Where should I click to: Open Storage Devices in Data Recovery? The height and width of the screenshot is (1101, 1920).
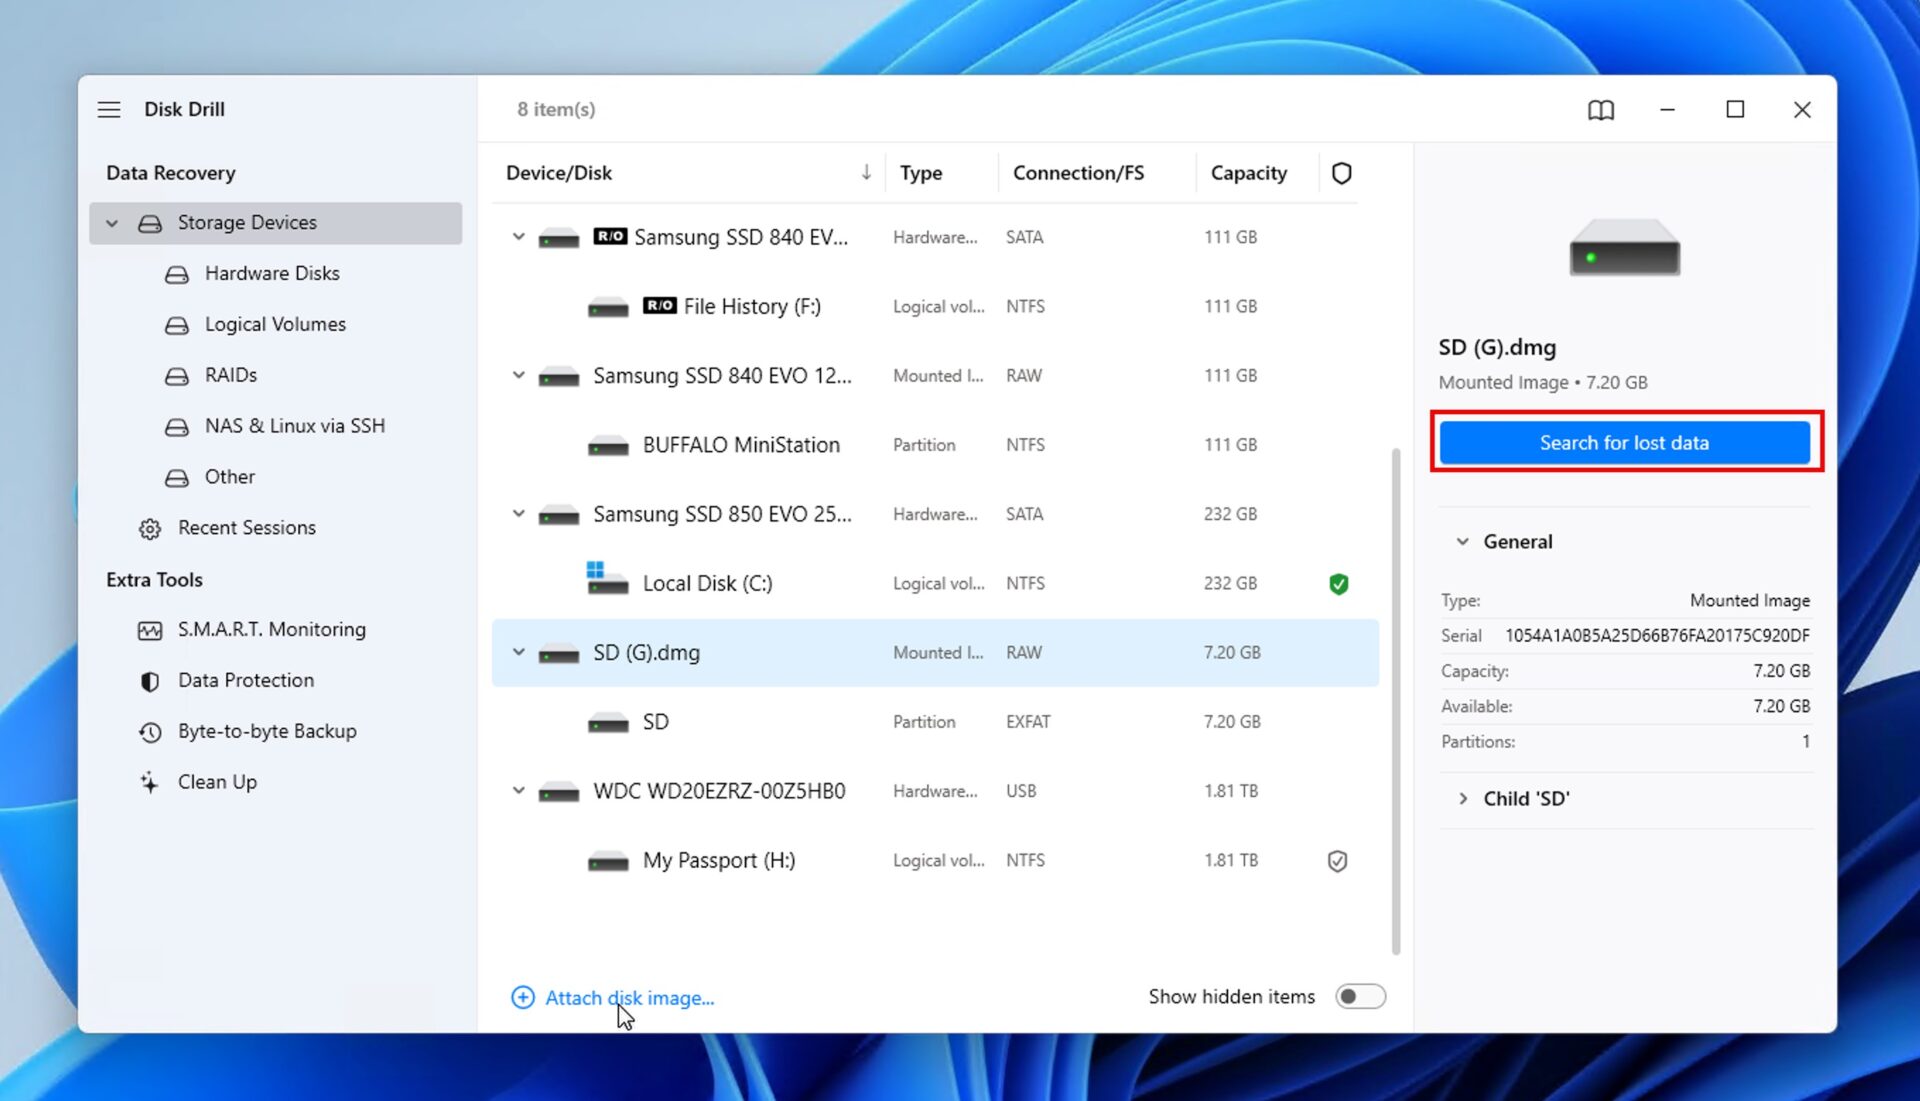point(247,222)
